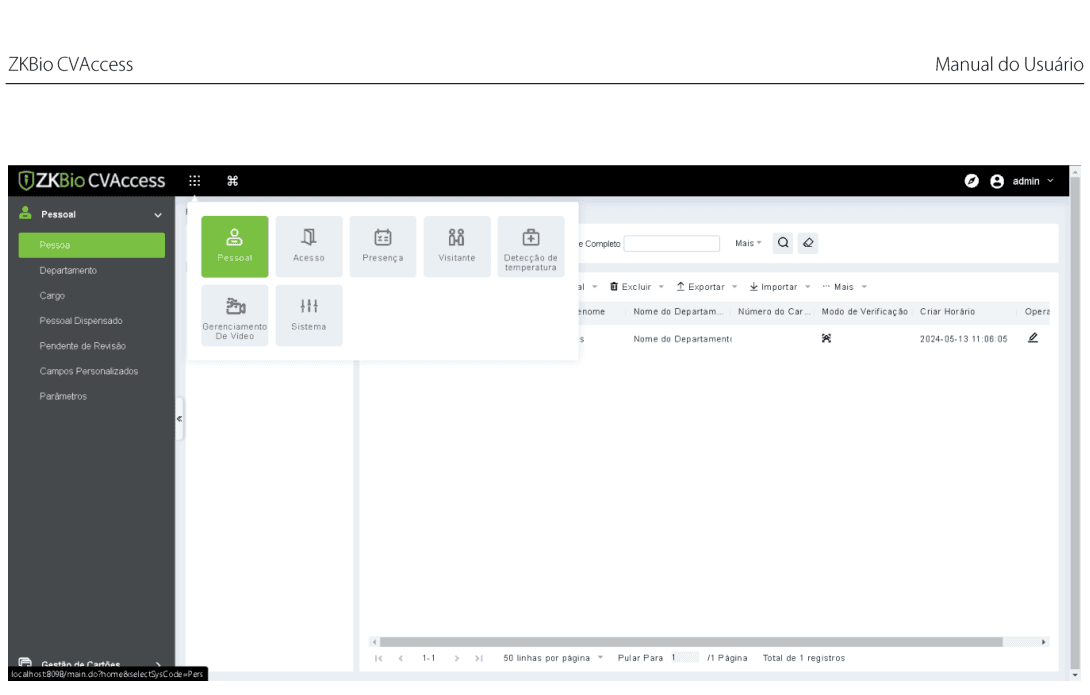Viewport: 1090px width, 695px height.
Task: Open the Importar dropdown
Action: 779,287
